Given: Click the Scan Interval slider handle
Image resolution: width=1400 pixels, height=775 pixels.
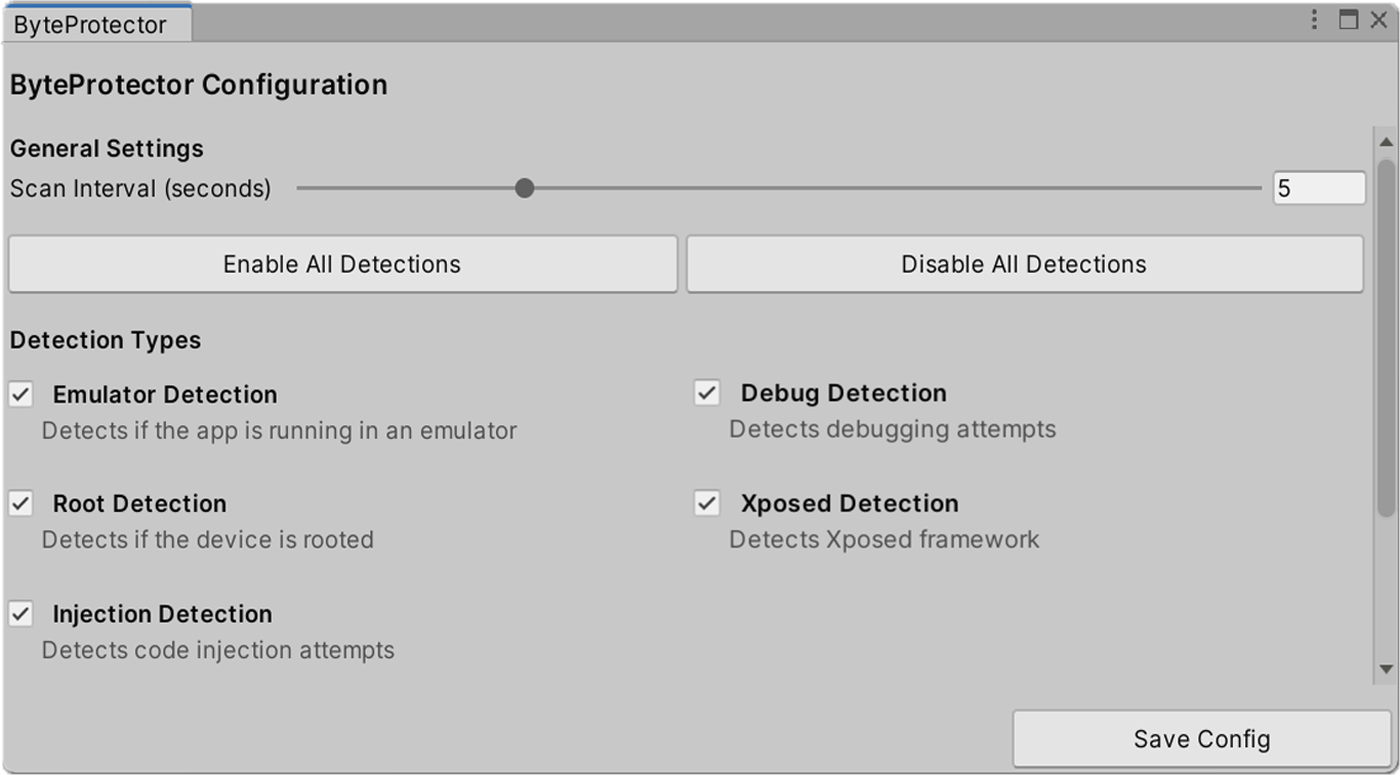Looking at the screenshot, I should (524, 187).
